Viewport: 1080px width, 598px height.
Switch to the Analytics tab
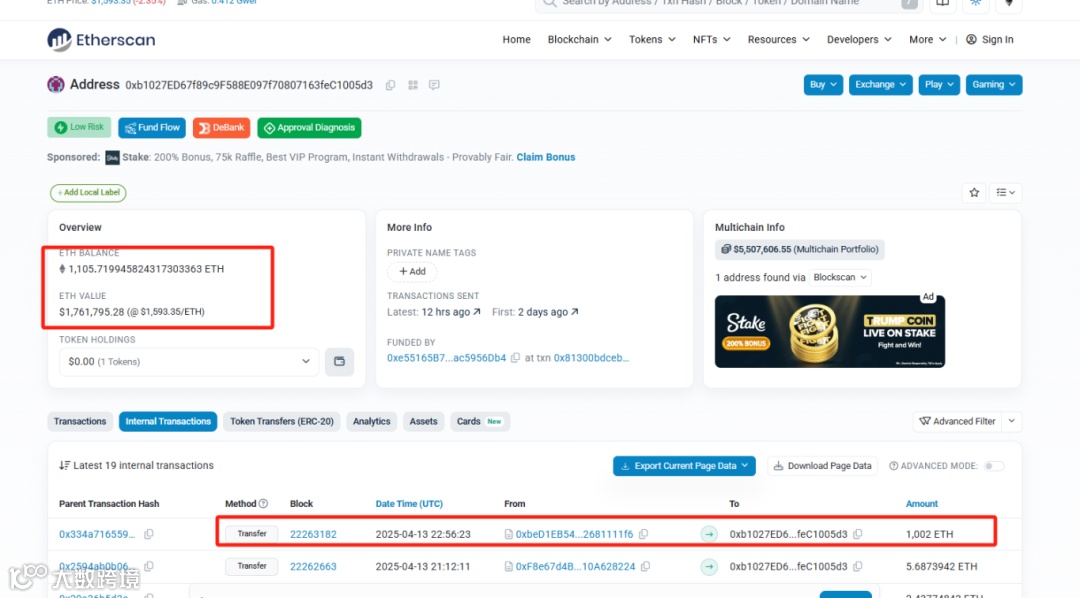coord(371,422)
